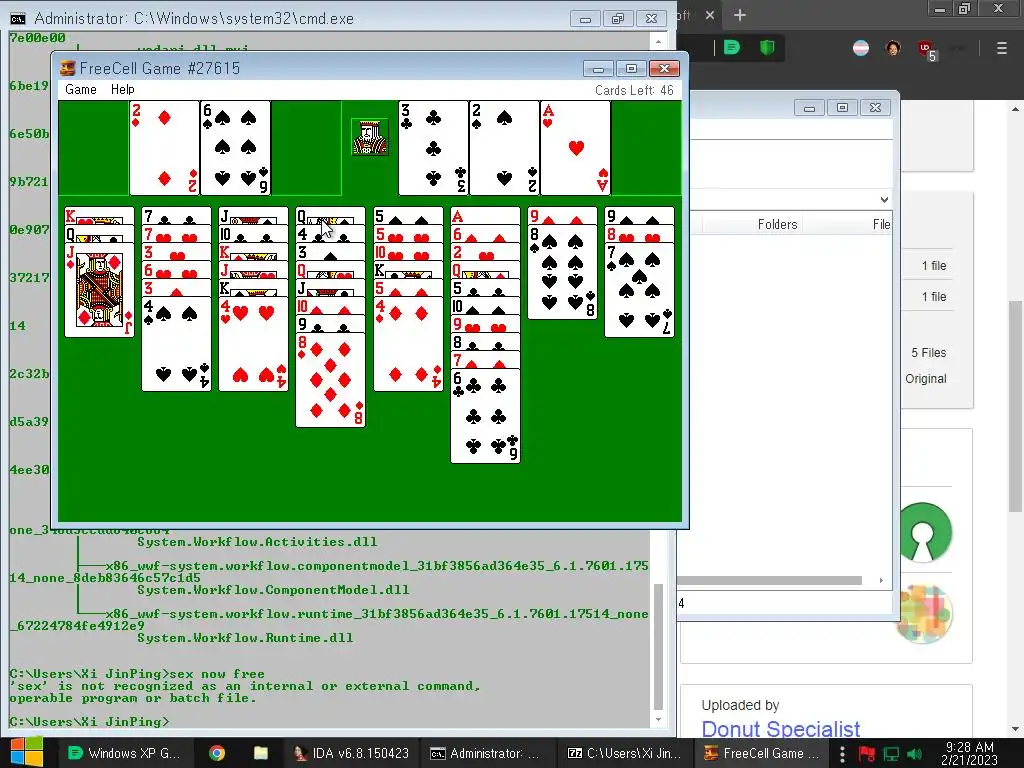Select the 4 of diamonds in fifth column
This screenshot has width=1024, height=768.
click(x=408, y=344)
